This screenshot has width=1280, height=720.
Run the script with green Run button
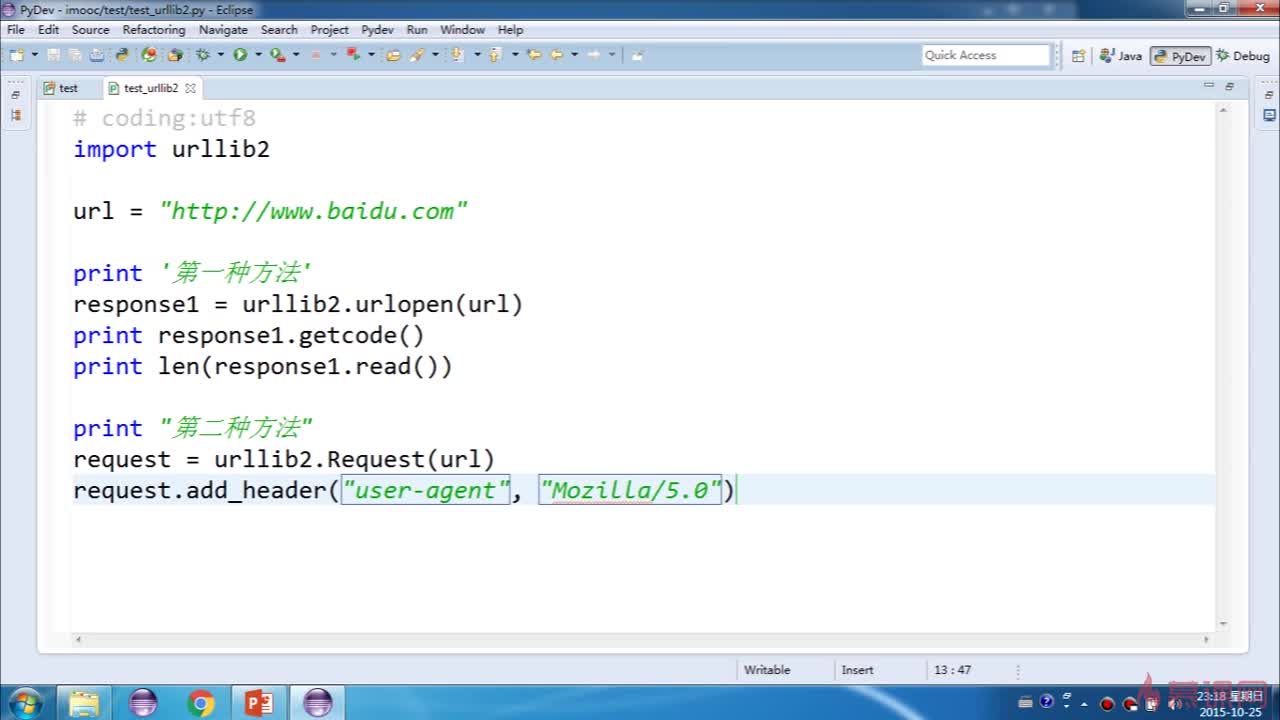pyautogui.click(x=240, y=55)
